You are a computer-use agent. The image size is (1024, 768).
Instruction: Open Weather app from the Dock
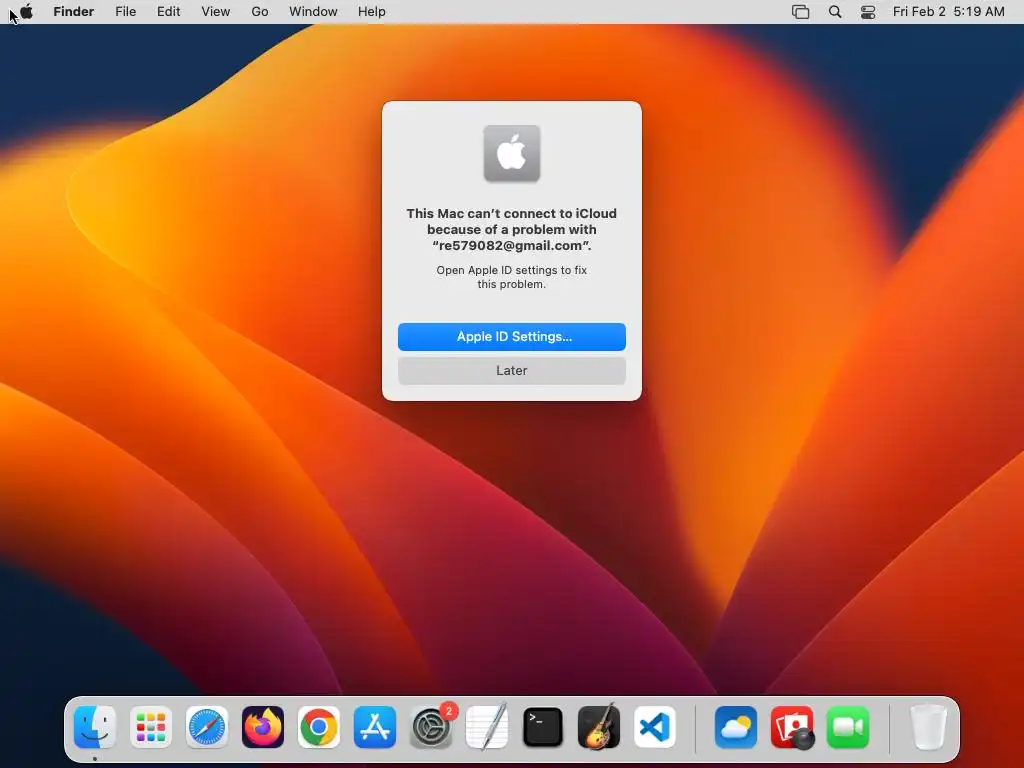pyautogui.click(x=736, y=728)
